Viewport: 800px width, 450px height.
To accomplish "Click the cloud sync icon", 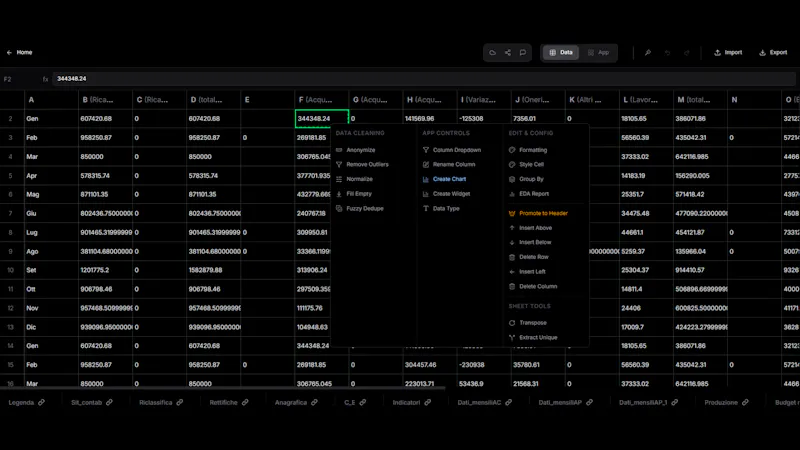I will tap(492, 53).
